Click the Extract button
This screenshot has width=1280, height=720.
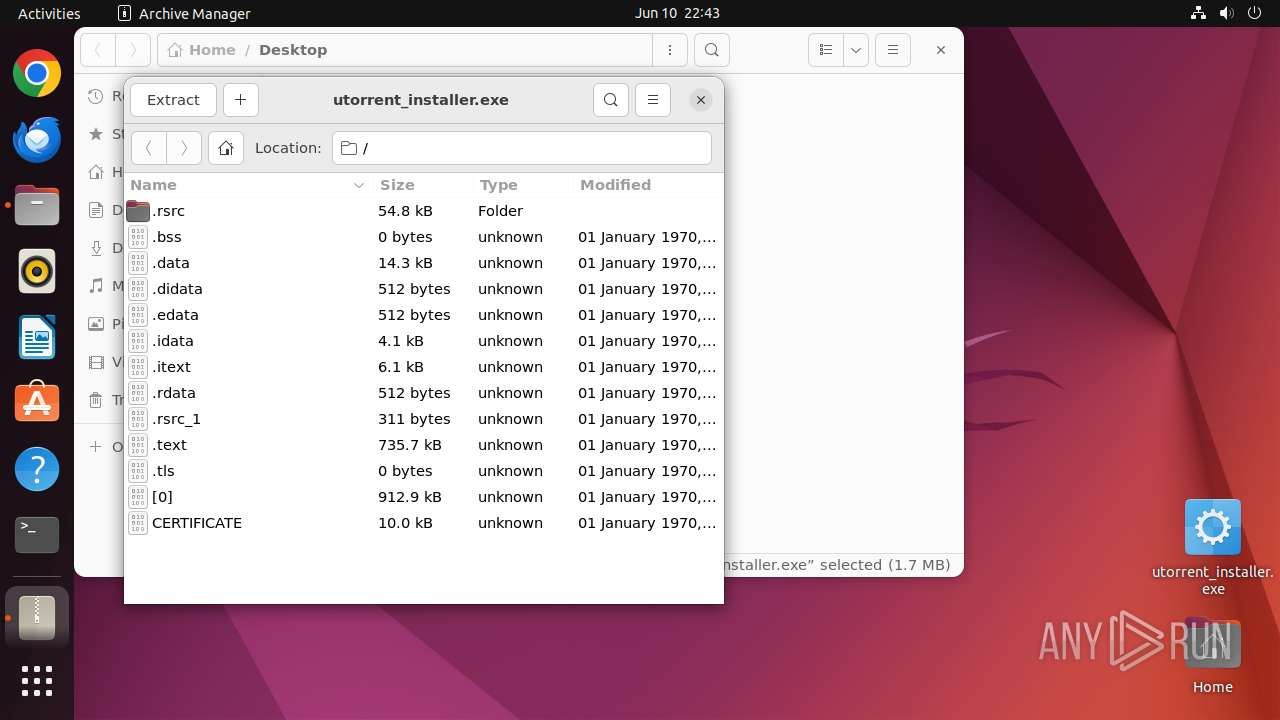pyautogui.click(x=173, y=100)
